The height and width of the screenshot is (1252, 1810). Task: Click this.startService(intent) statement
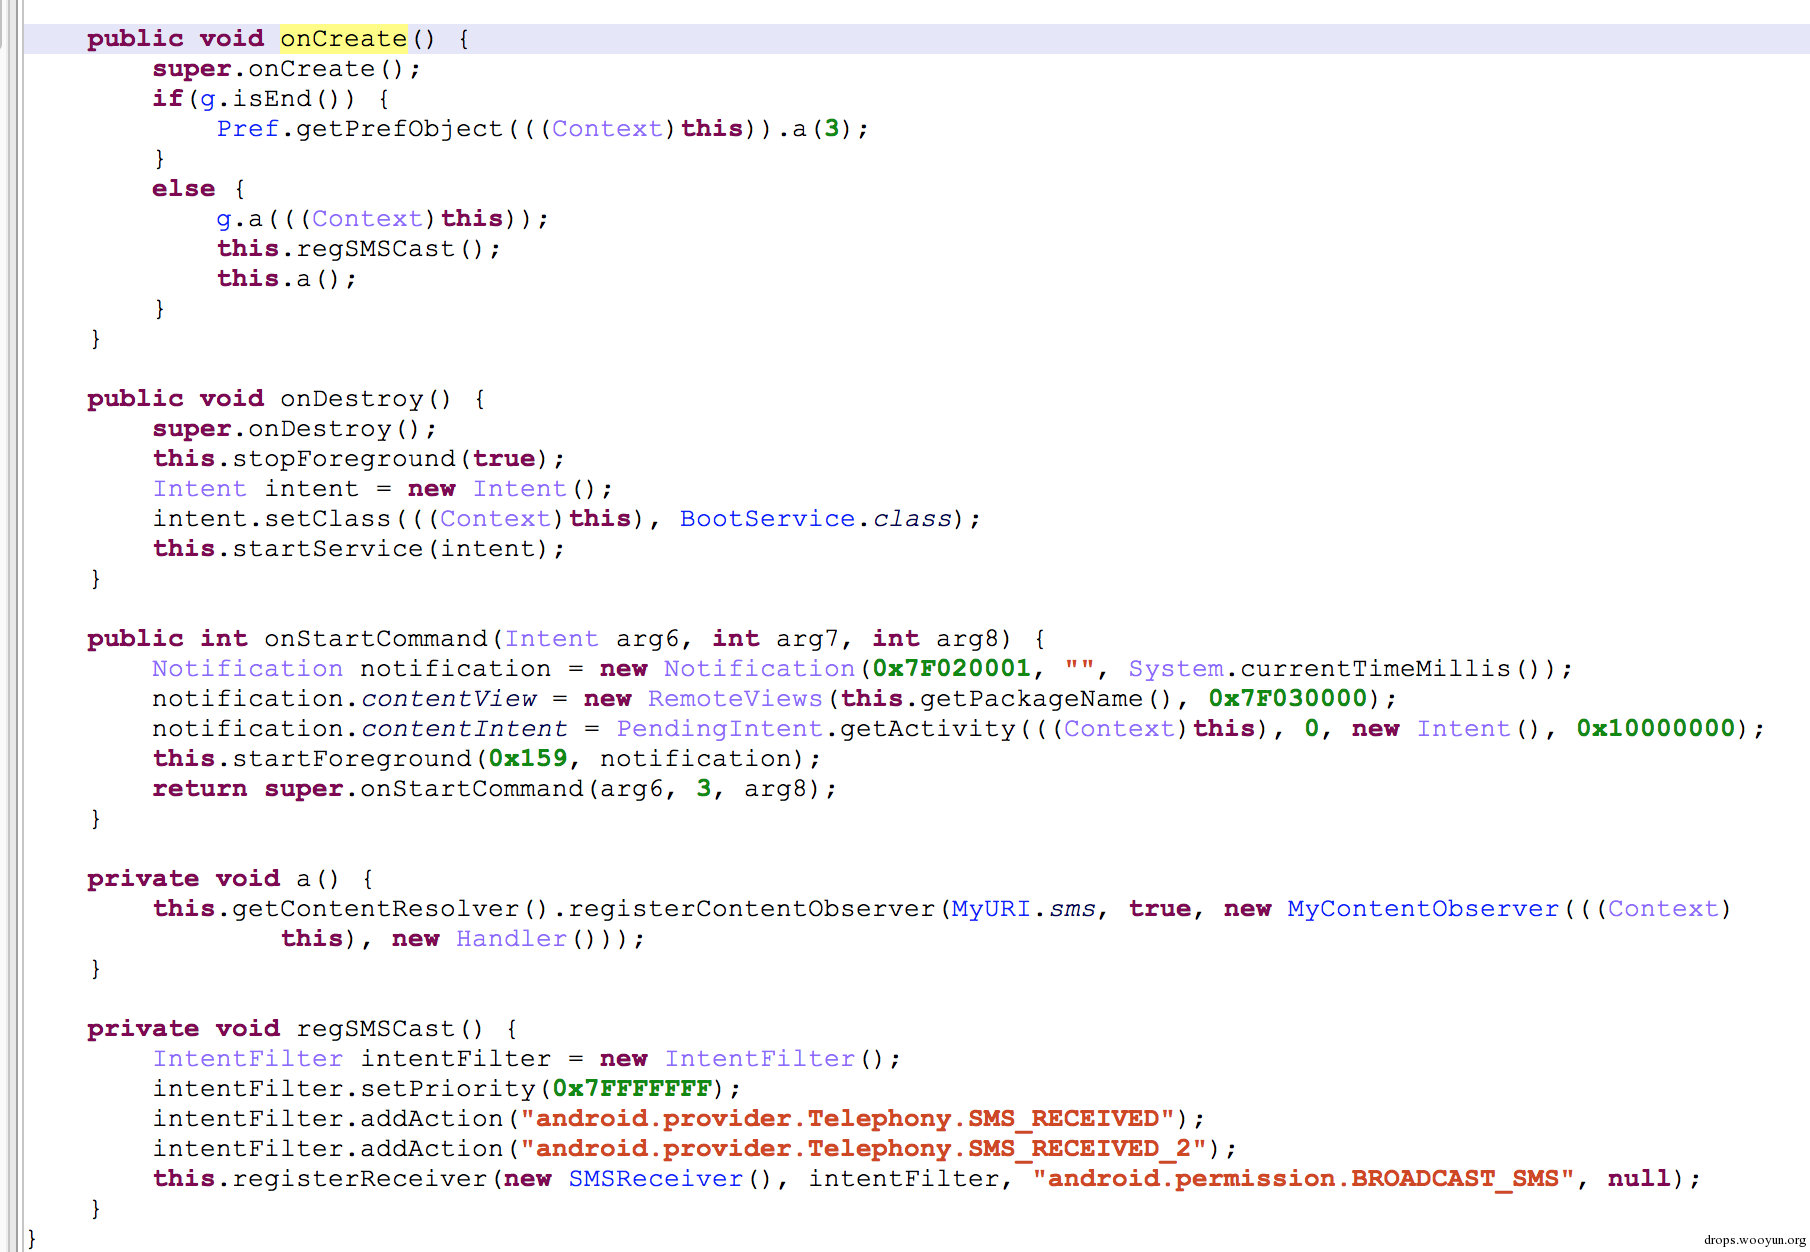pyautogui.click(x=359, y=549)
